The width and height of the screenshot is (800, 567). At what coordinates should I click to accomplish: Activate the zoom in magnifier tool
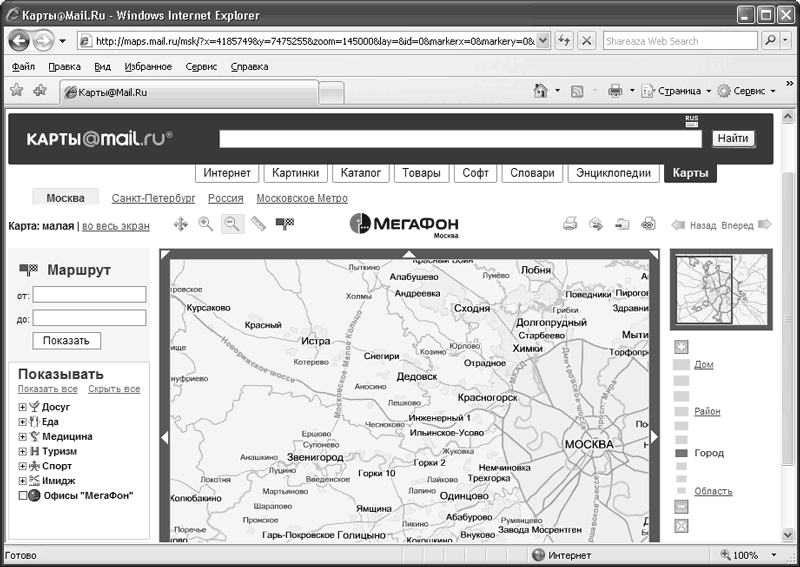206,224
